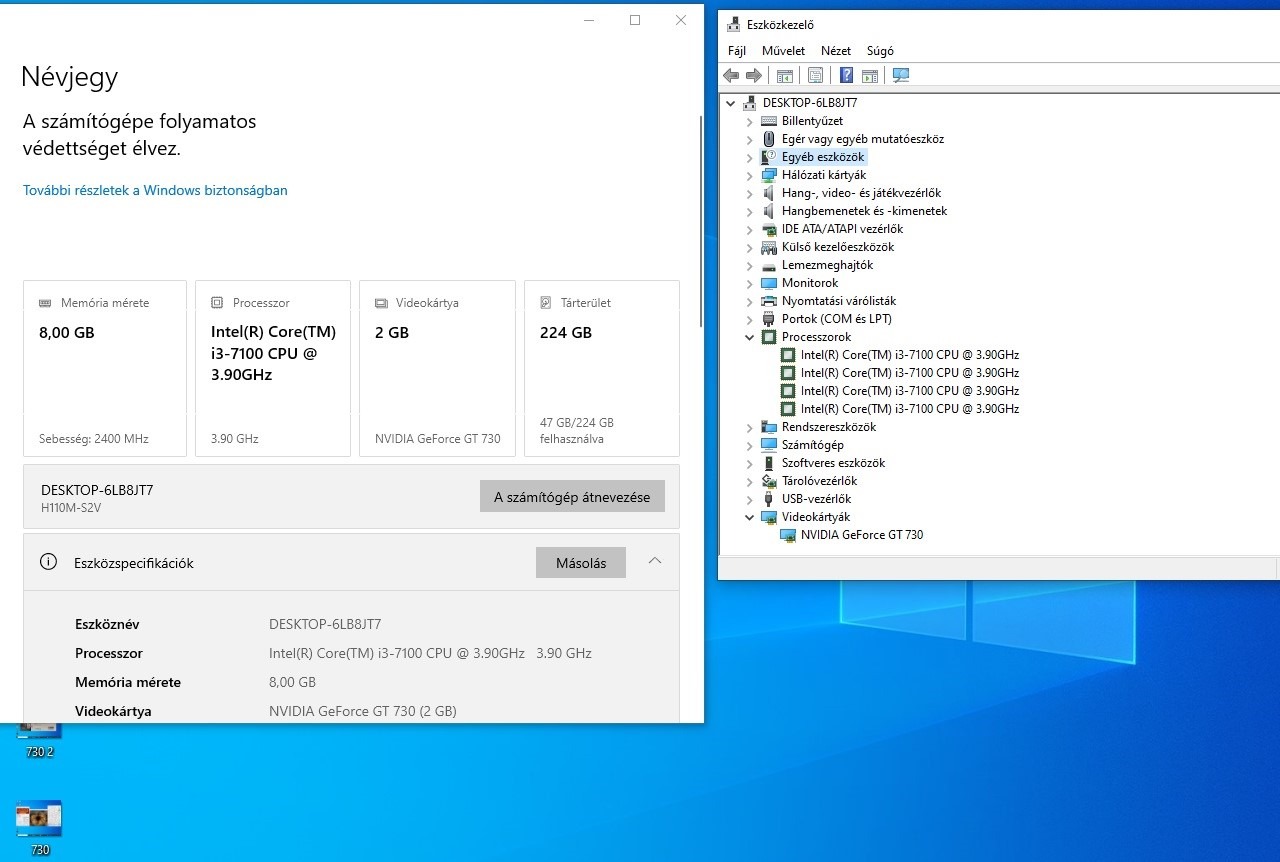Click the Másolás button
Image resolution: width=1280 pixels, height=862 pixels.
click(581, 563)
